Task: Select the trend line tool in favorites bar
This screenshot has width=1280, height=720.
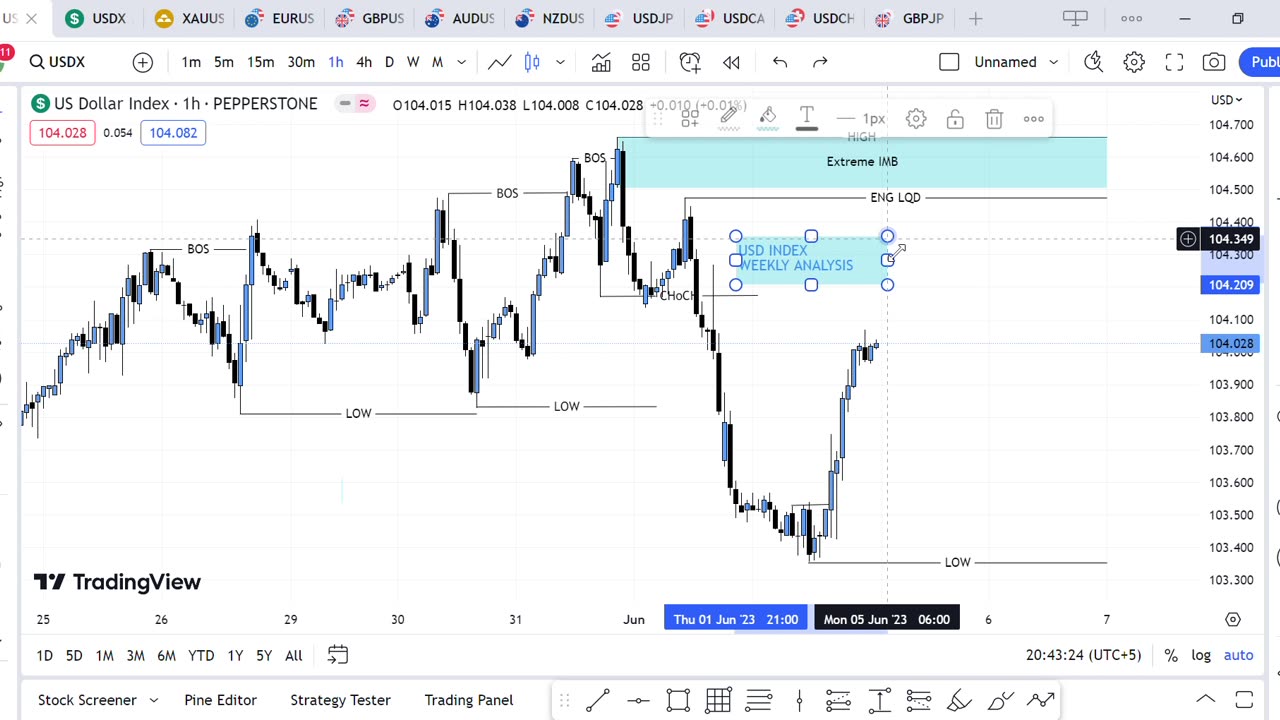Action: (x=598, y=700)
